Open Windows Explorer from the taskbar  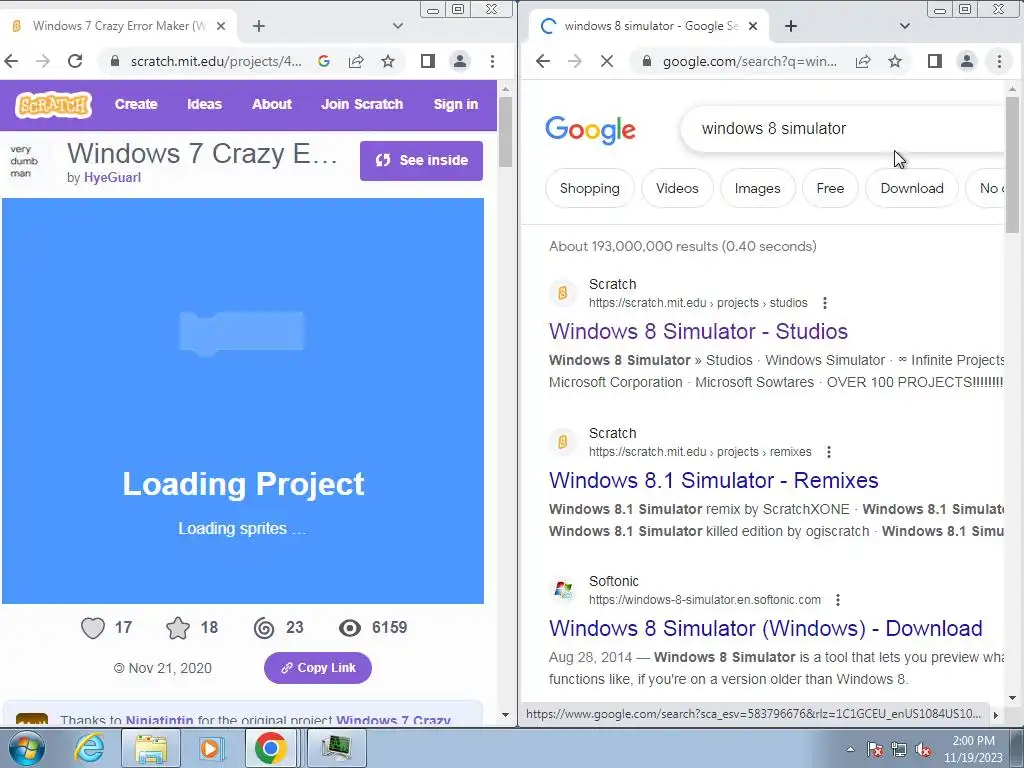(x=150, y=748)
